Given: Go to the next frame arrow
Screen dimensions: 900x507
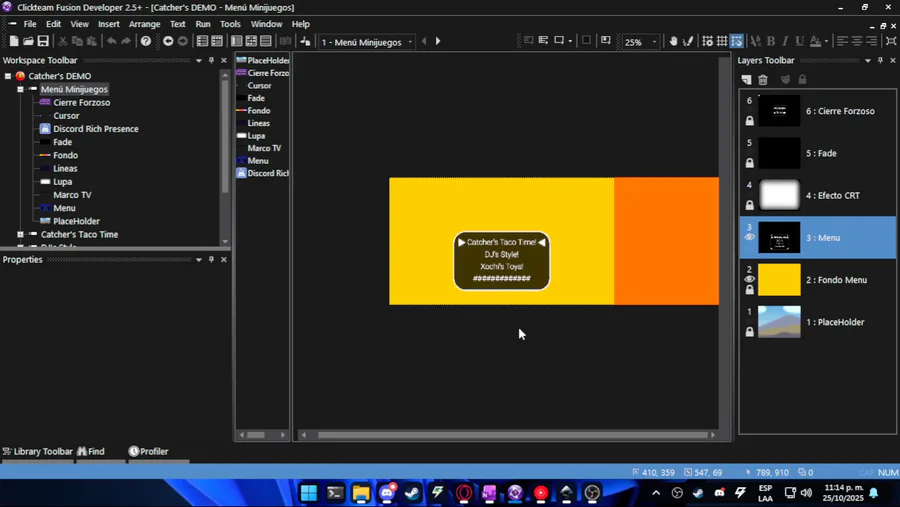Looking at the screenshot, I should coord(438,41).
